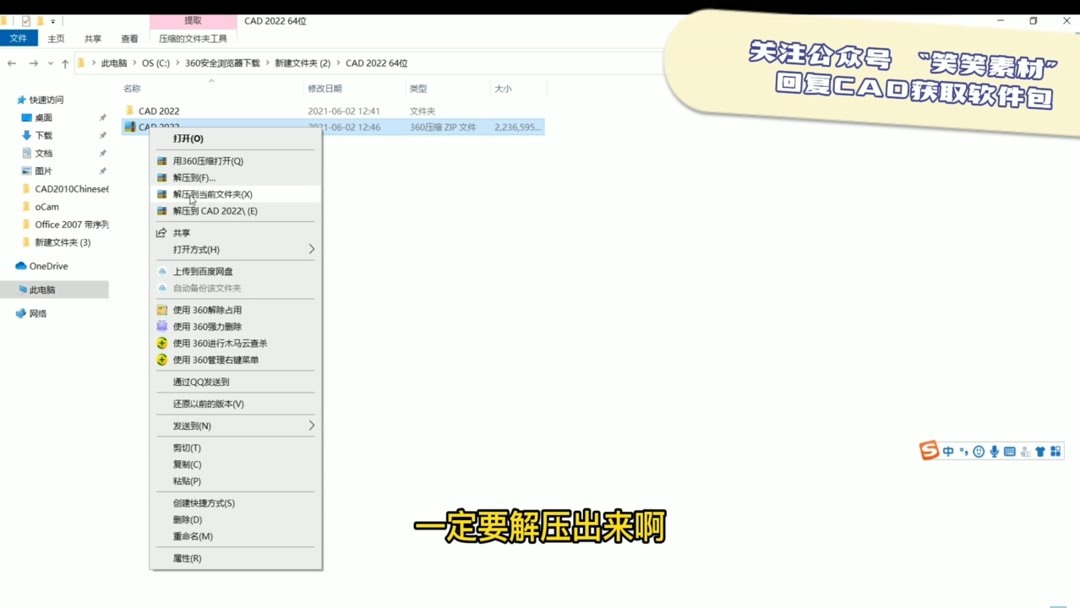Open the Sogou on-screen keyboard icon
The image size is (1080, 608).
(x=1009, y=451)
